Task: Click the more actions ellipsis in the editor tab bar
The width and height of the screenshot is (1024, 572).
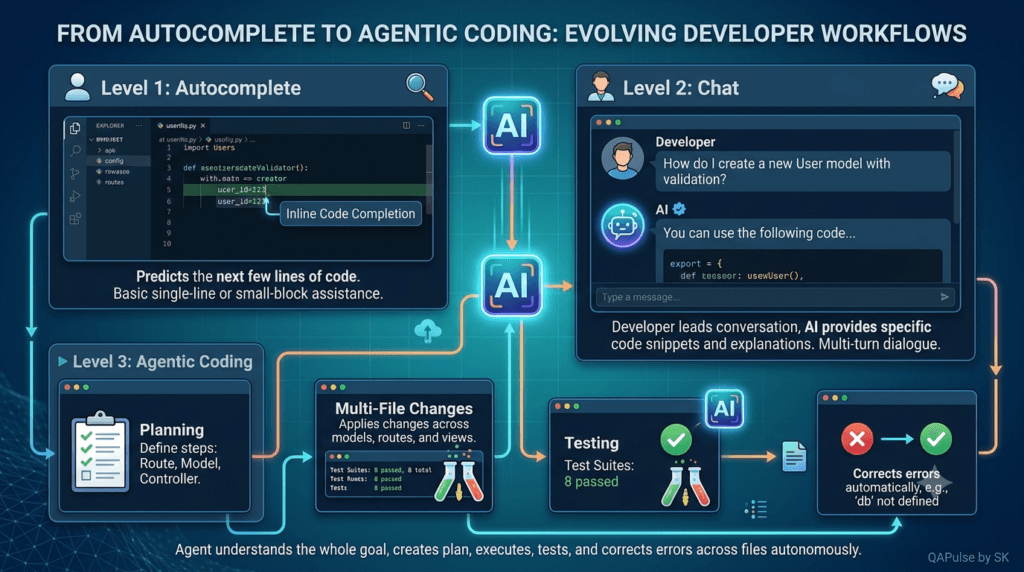Action: 421,125
